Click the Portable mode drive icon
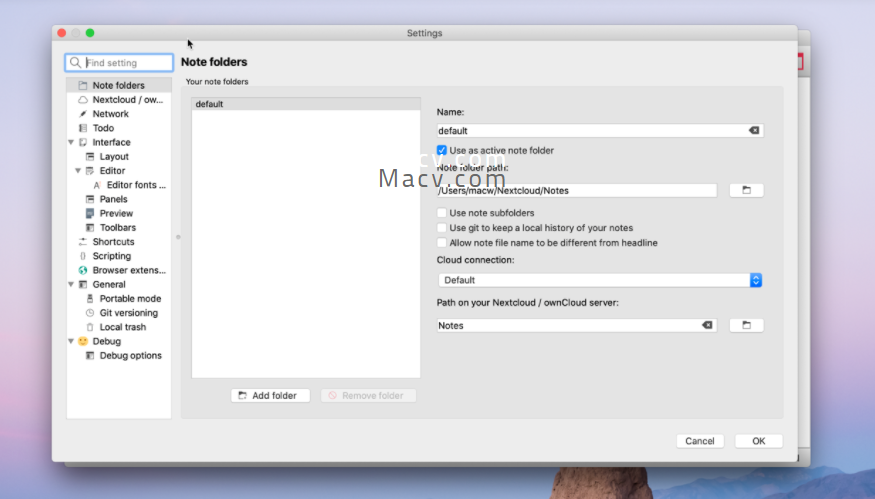 pos(90,299)
